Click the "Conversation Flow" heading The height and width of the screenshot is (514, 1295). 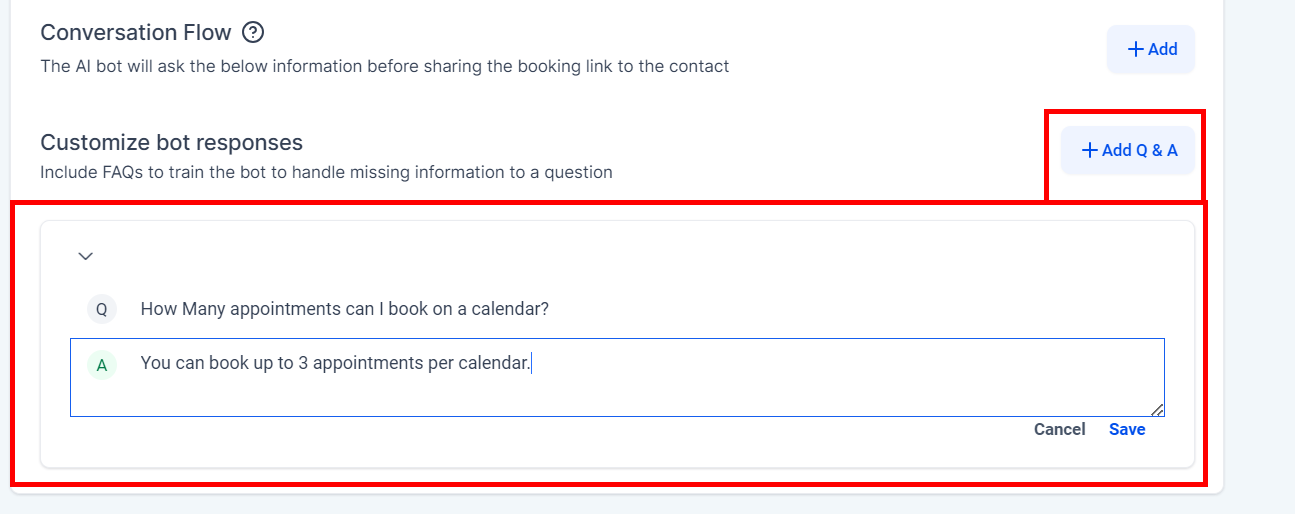click(135, 32)
